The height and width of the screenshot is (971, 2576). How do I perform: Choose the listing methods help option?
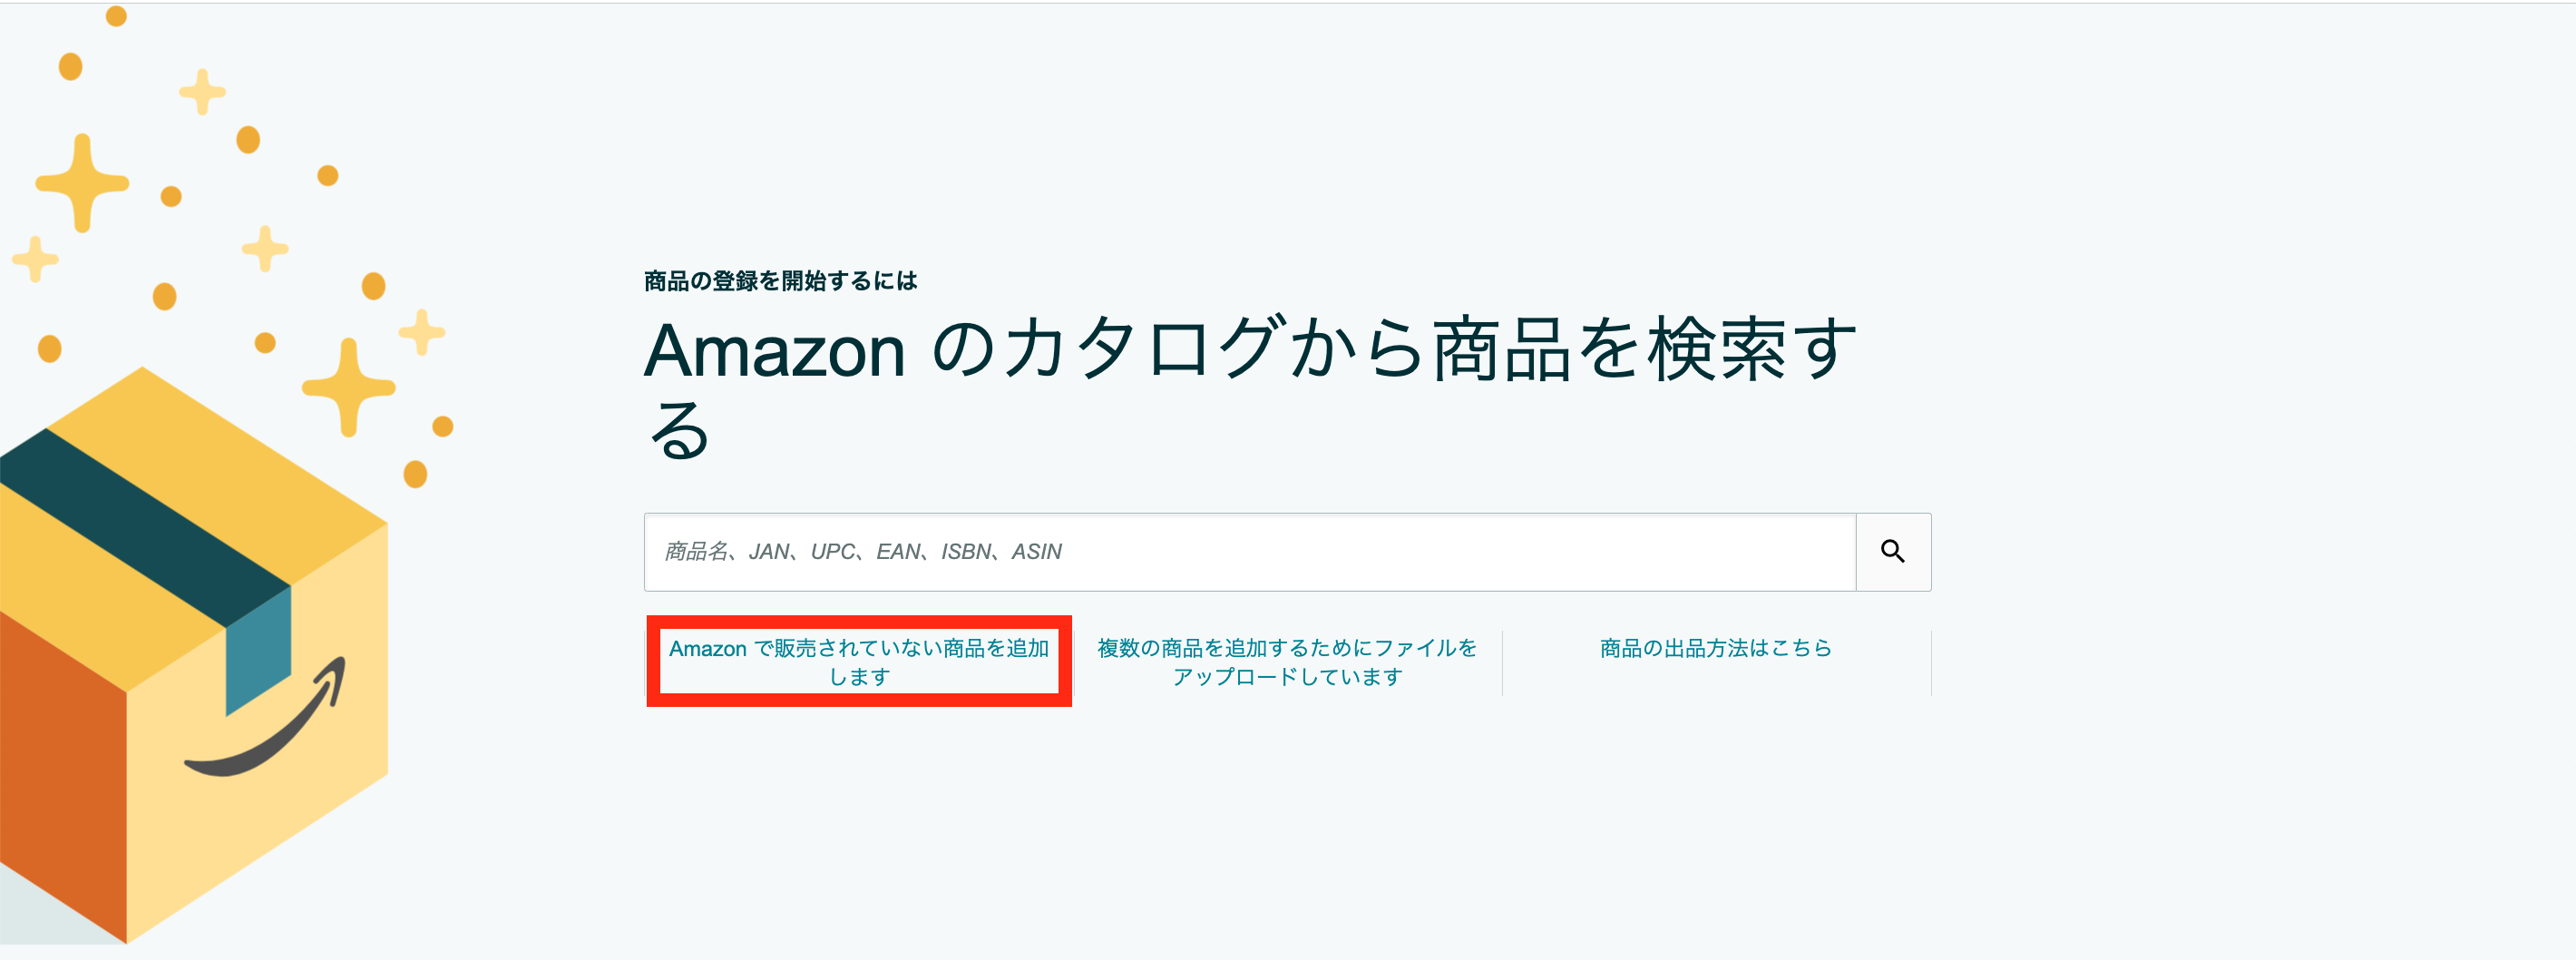tap(1716, 648)
